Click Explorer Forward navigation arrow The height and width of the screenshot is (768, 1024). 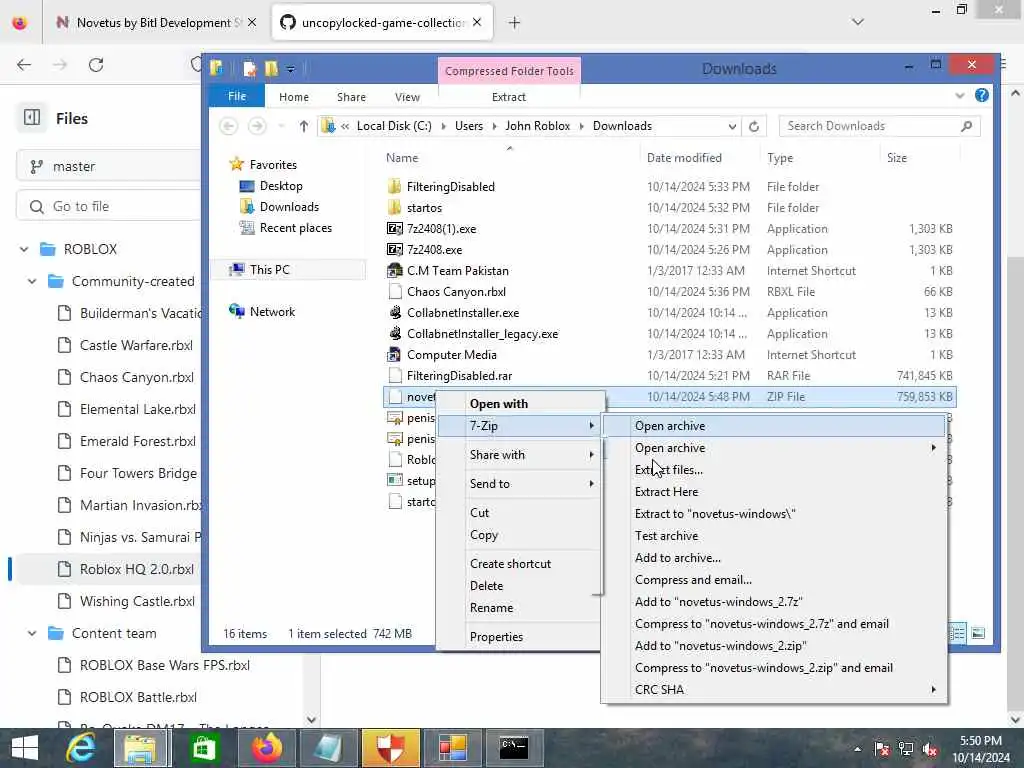coord(257,126)
